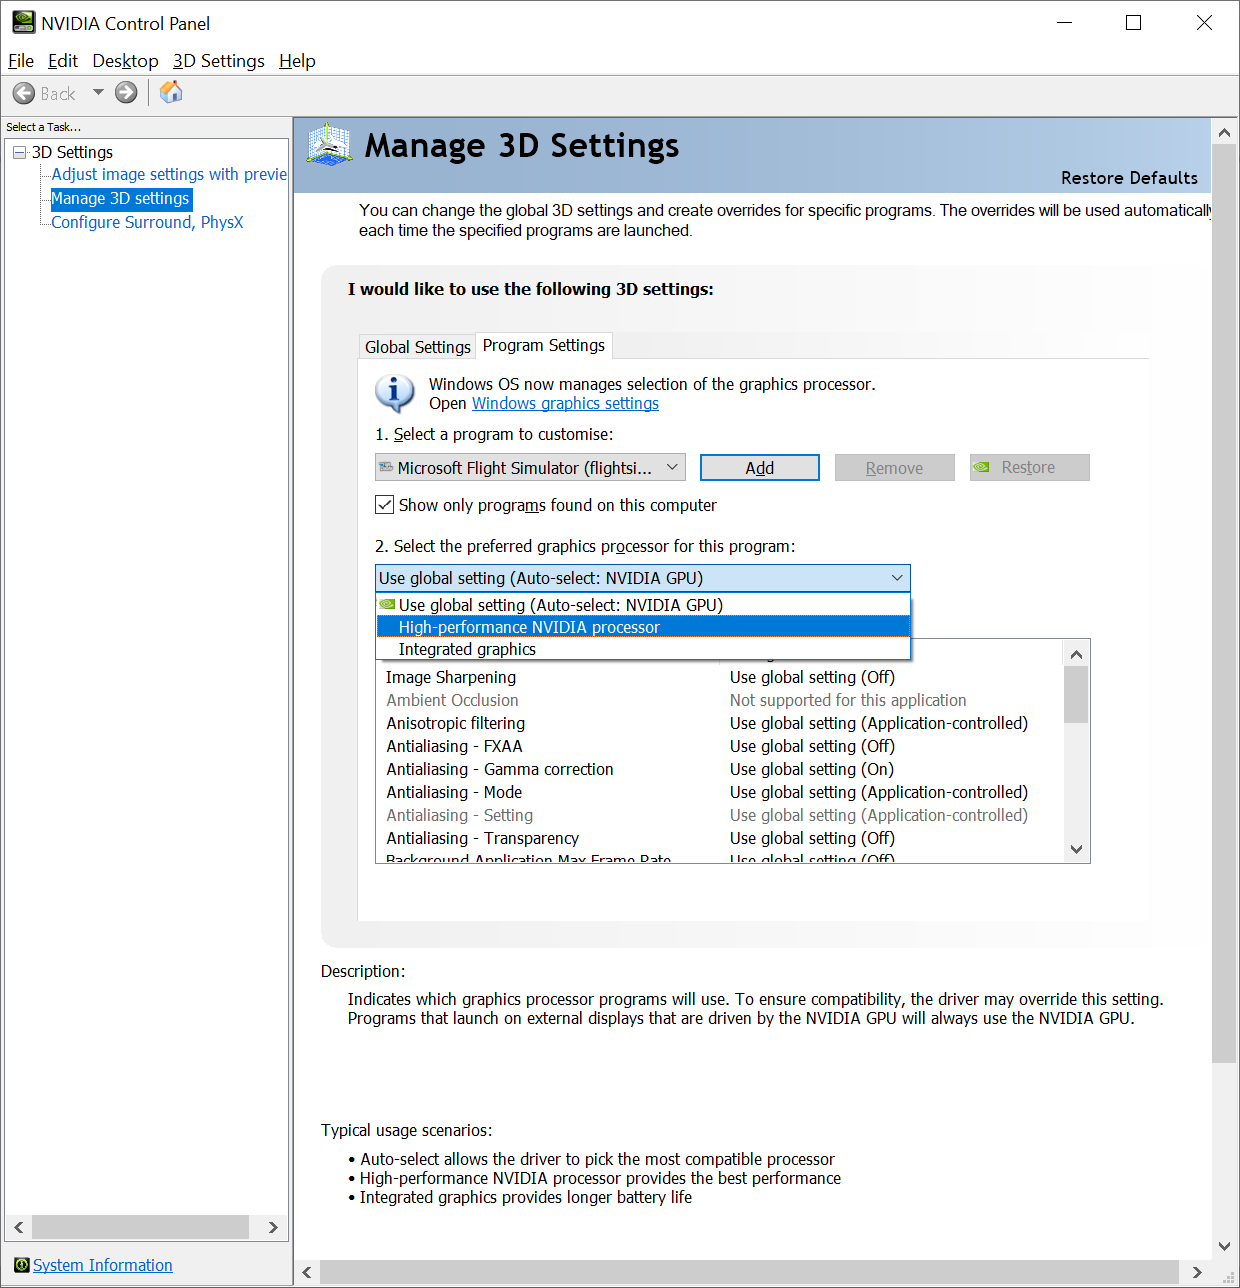The height and width of the screenshot is (1288, 1240).
Task: Click the Manage 3D Settings header icon
Action: 329,146
